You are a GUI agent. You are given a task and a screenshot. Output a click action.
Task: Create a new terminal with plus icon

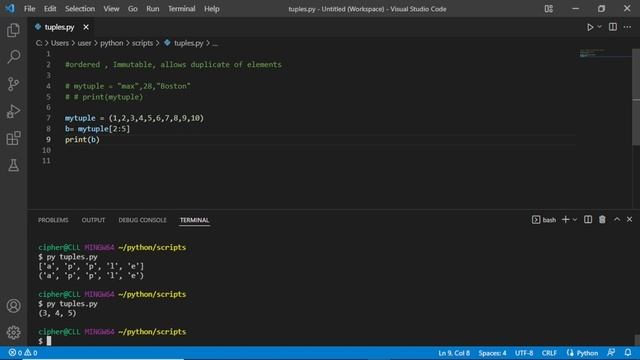[x=565, y=220]
